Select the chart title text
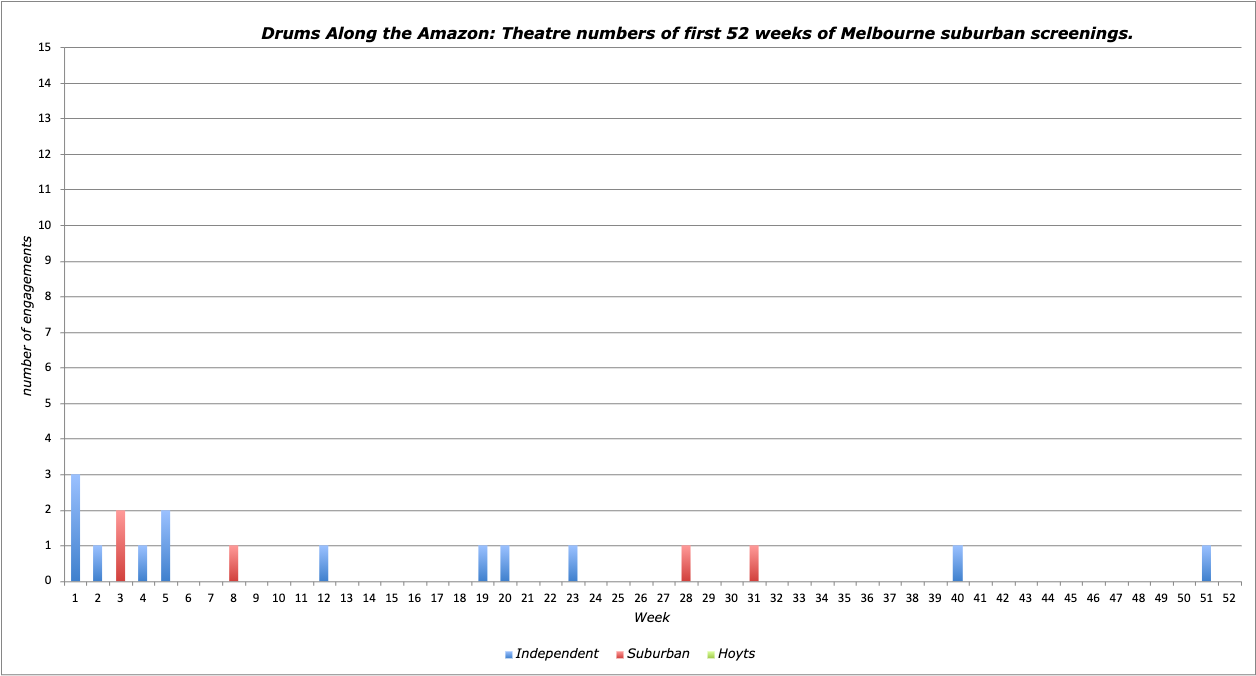The image size is (1256, 676). click(x=697, y=33)
